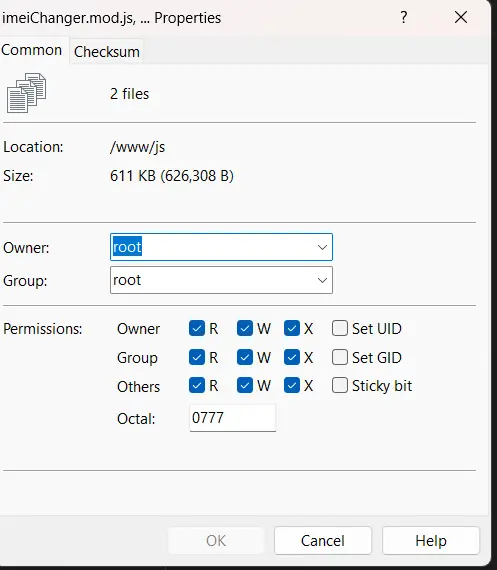Uncheck Owner R read permission
This screenshot has height=570, width=497.
pos(197,328)
